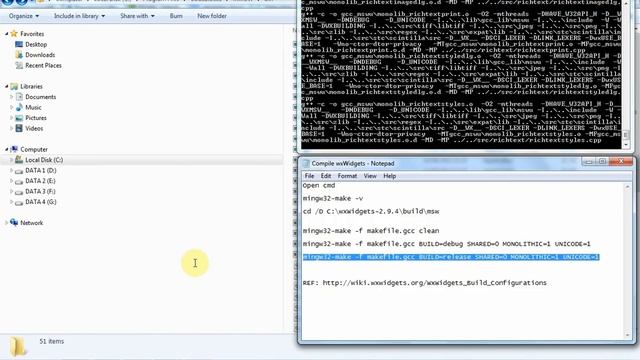Image resolution: width=640 pixels, height=360 pixels.
Task: Click the Music library icon
Action: pyautogui.click(x=19, y=107)
